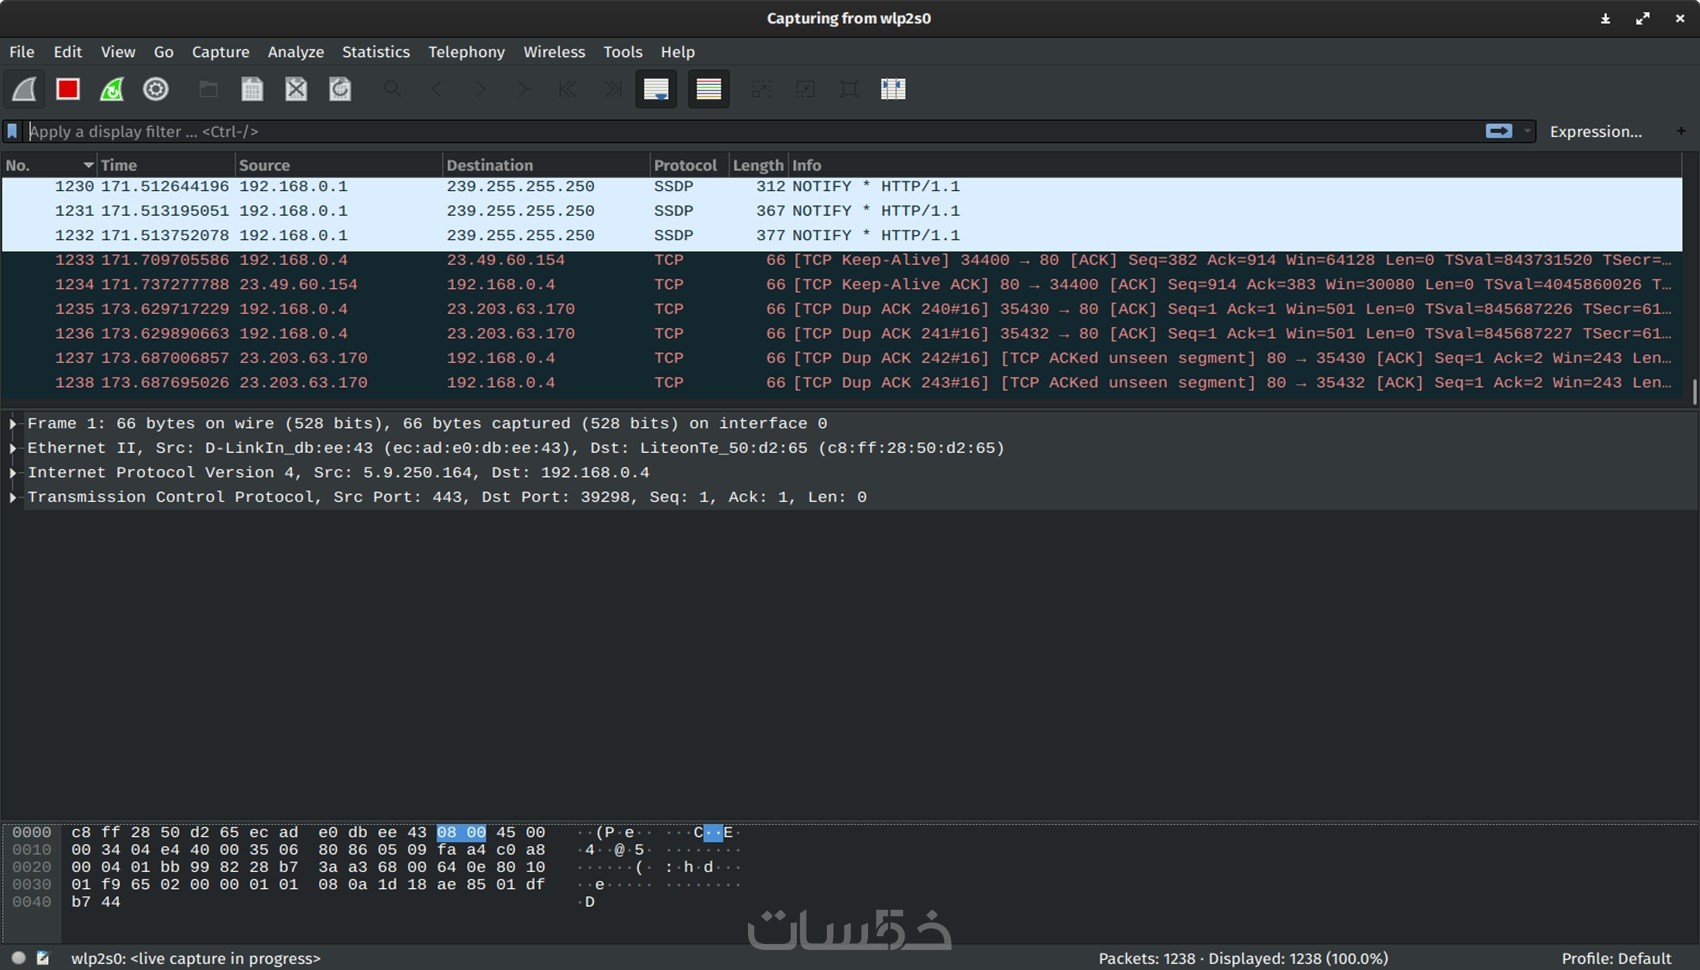
Task: Select packet 1233 TCP Keep-Alive row
Action: pyautogui.click(x=842, y=260)
